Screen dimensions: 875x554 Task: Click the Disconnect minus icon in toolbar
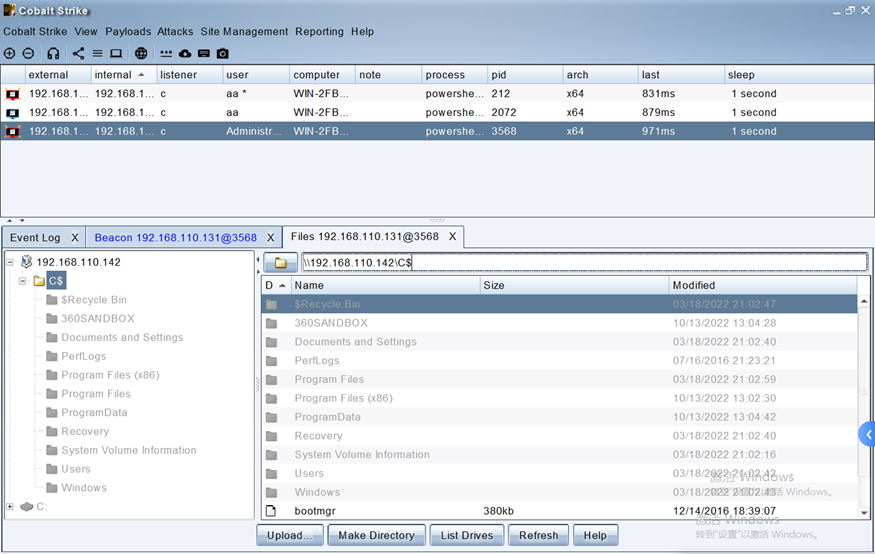coord(28,54)
